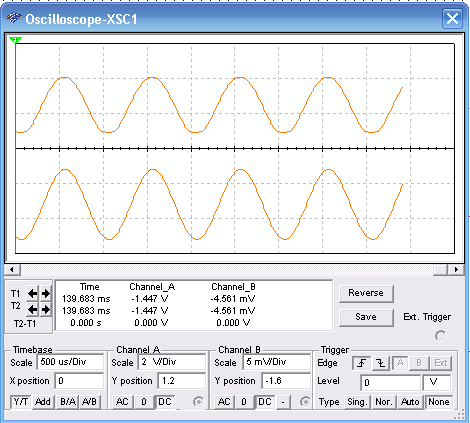Click Channel A Scale field
The width and height of the screenshot is (470, 423).
172,362
